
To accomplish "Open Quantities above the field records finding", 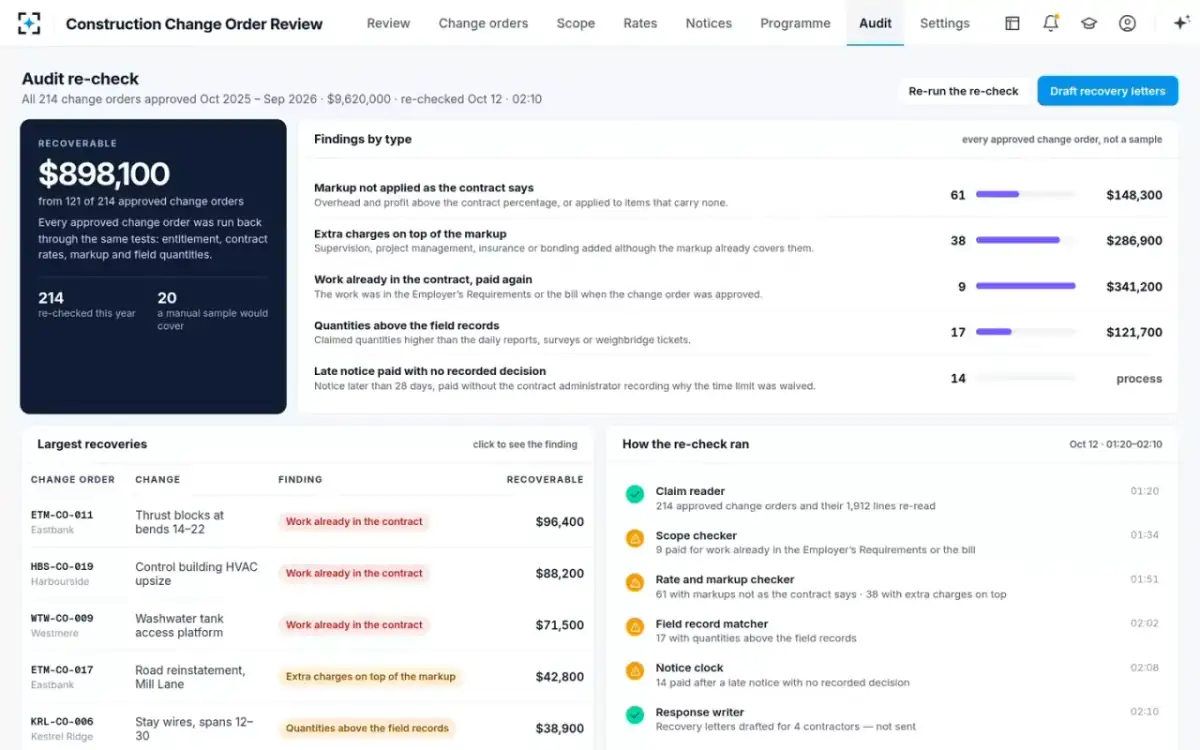I will point(738,333).
